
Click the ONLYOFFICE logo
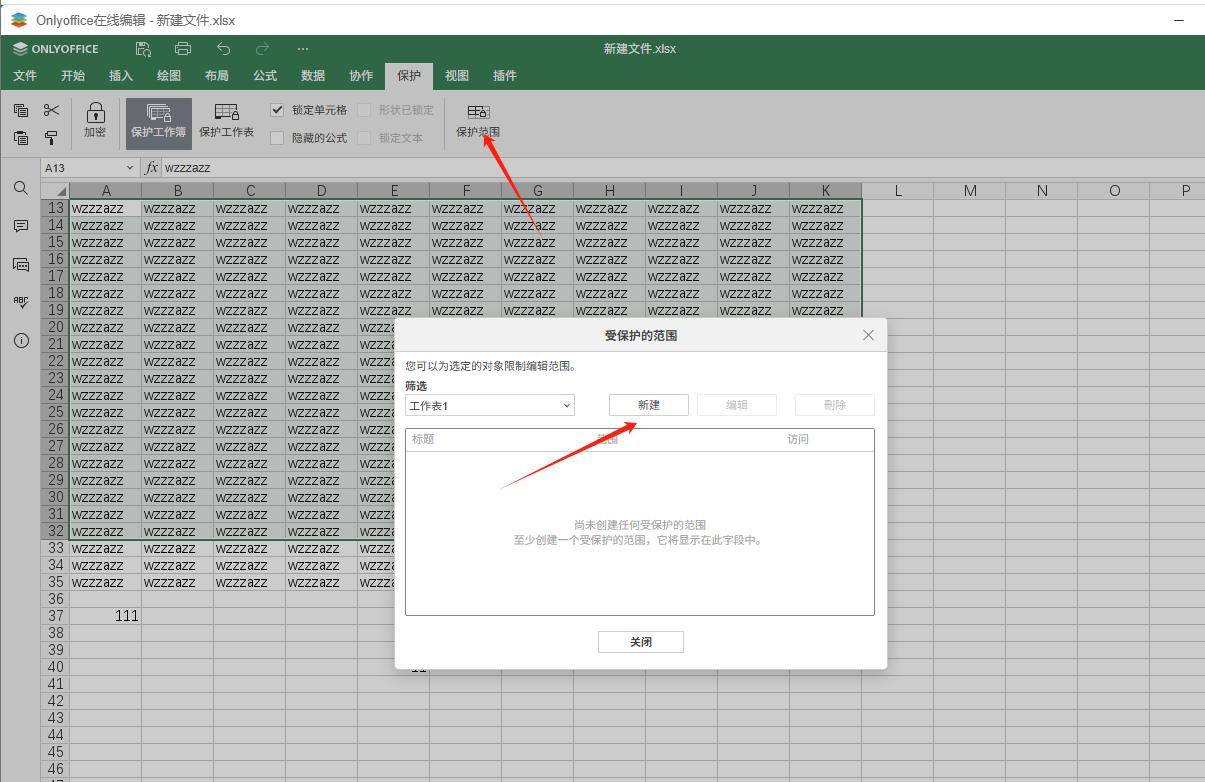[56, 48]
